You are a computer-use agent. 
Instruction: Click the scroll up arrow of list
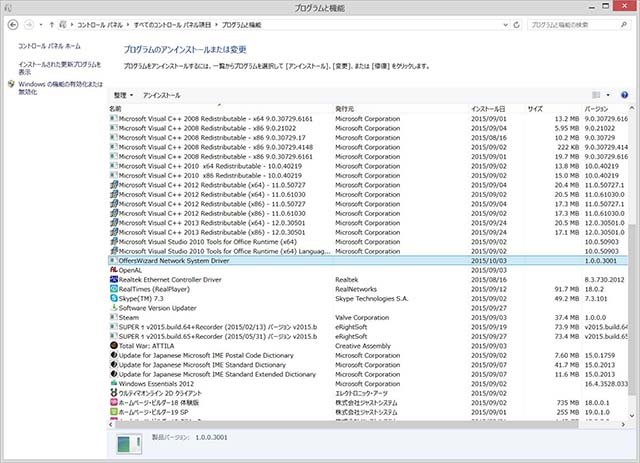(x=632, y=108)
